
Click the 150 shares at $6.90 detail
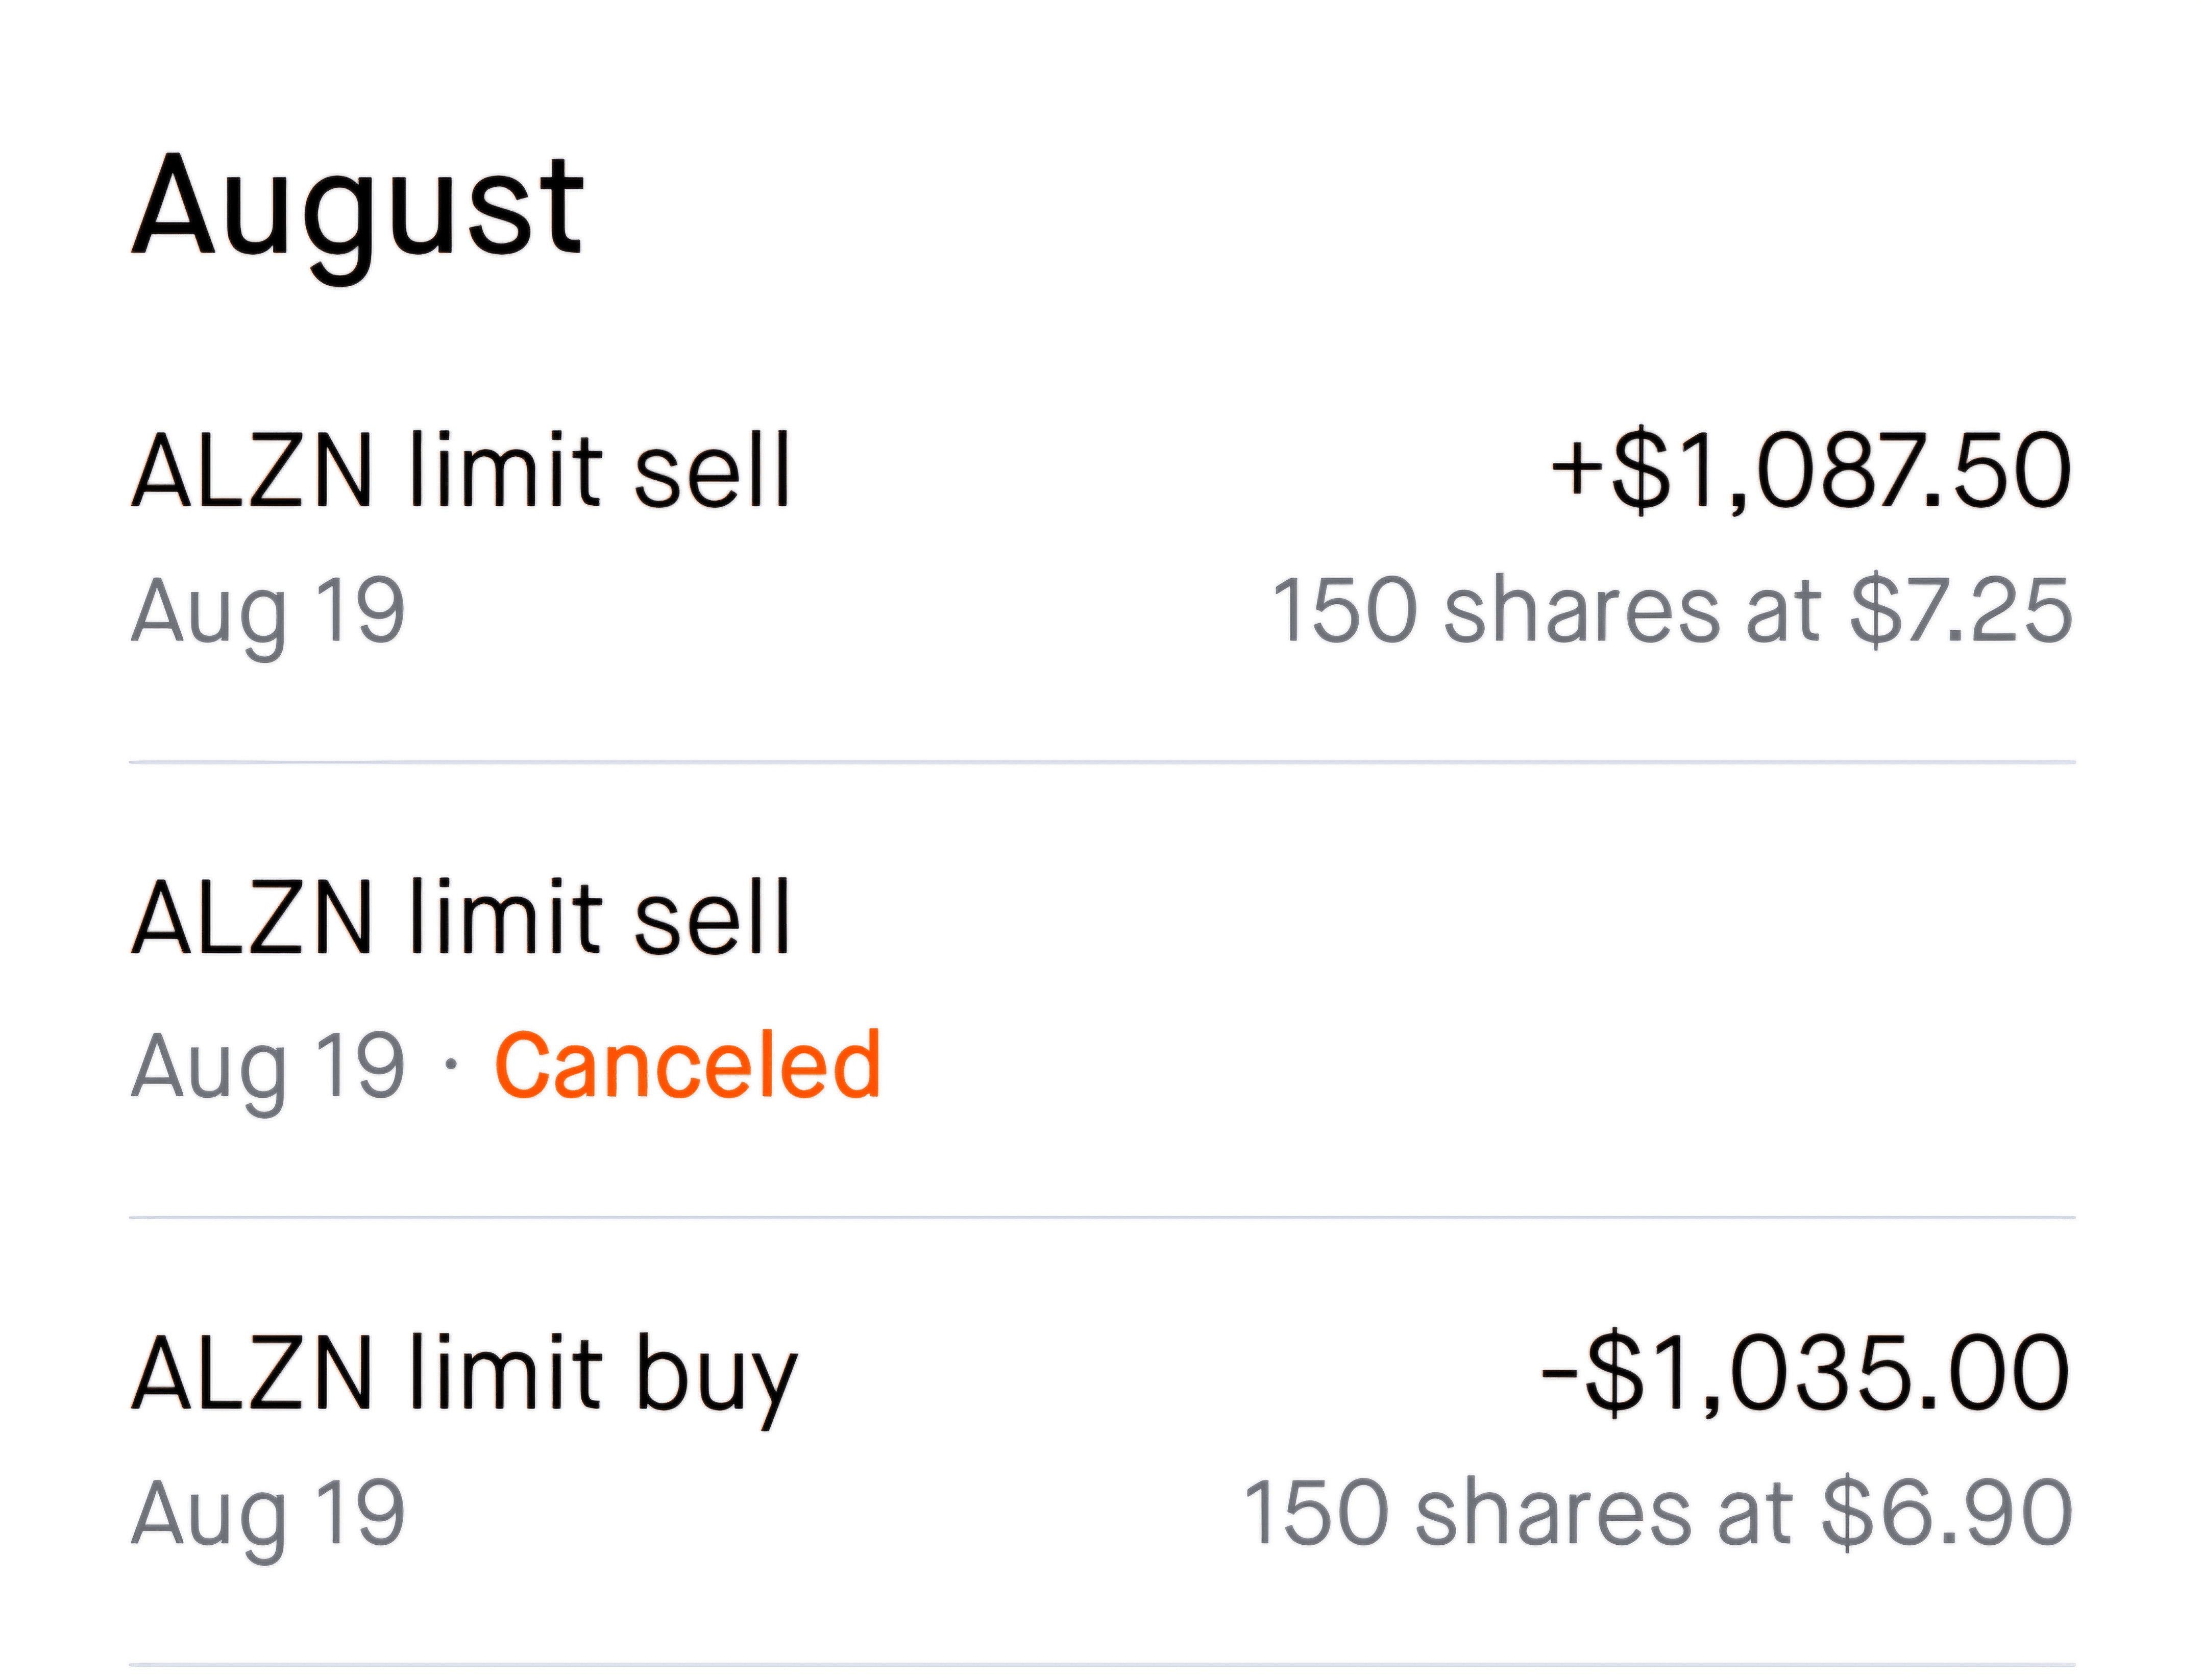(x=1657, y=1514)
